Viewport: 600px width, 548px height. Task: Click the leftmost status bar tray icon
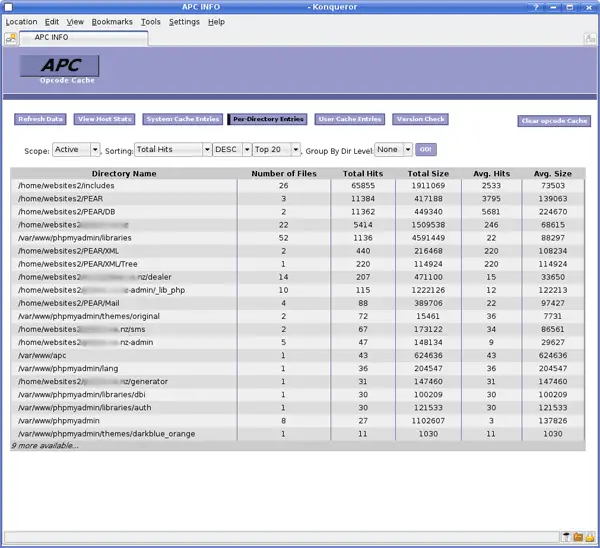(567, 537)
